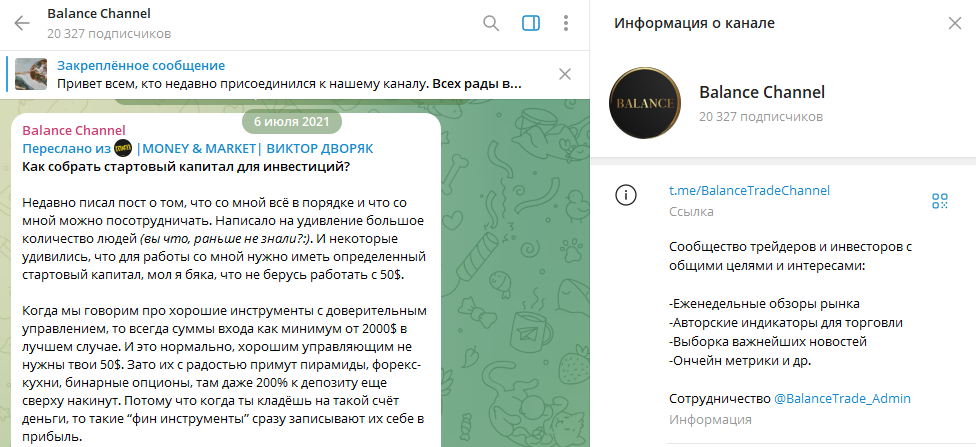Jump to the pinned message 'Закреплённое сообщение'
976x447 pixels.
coord(141,65)
